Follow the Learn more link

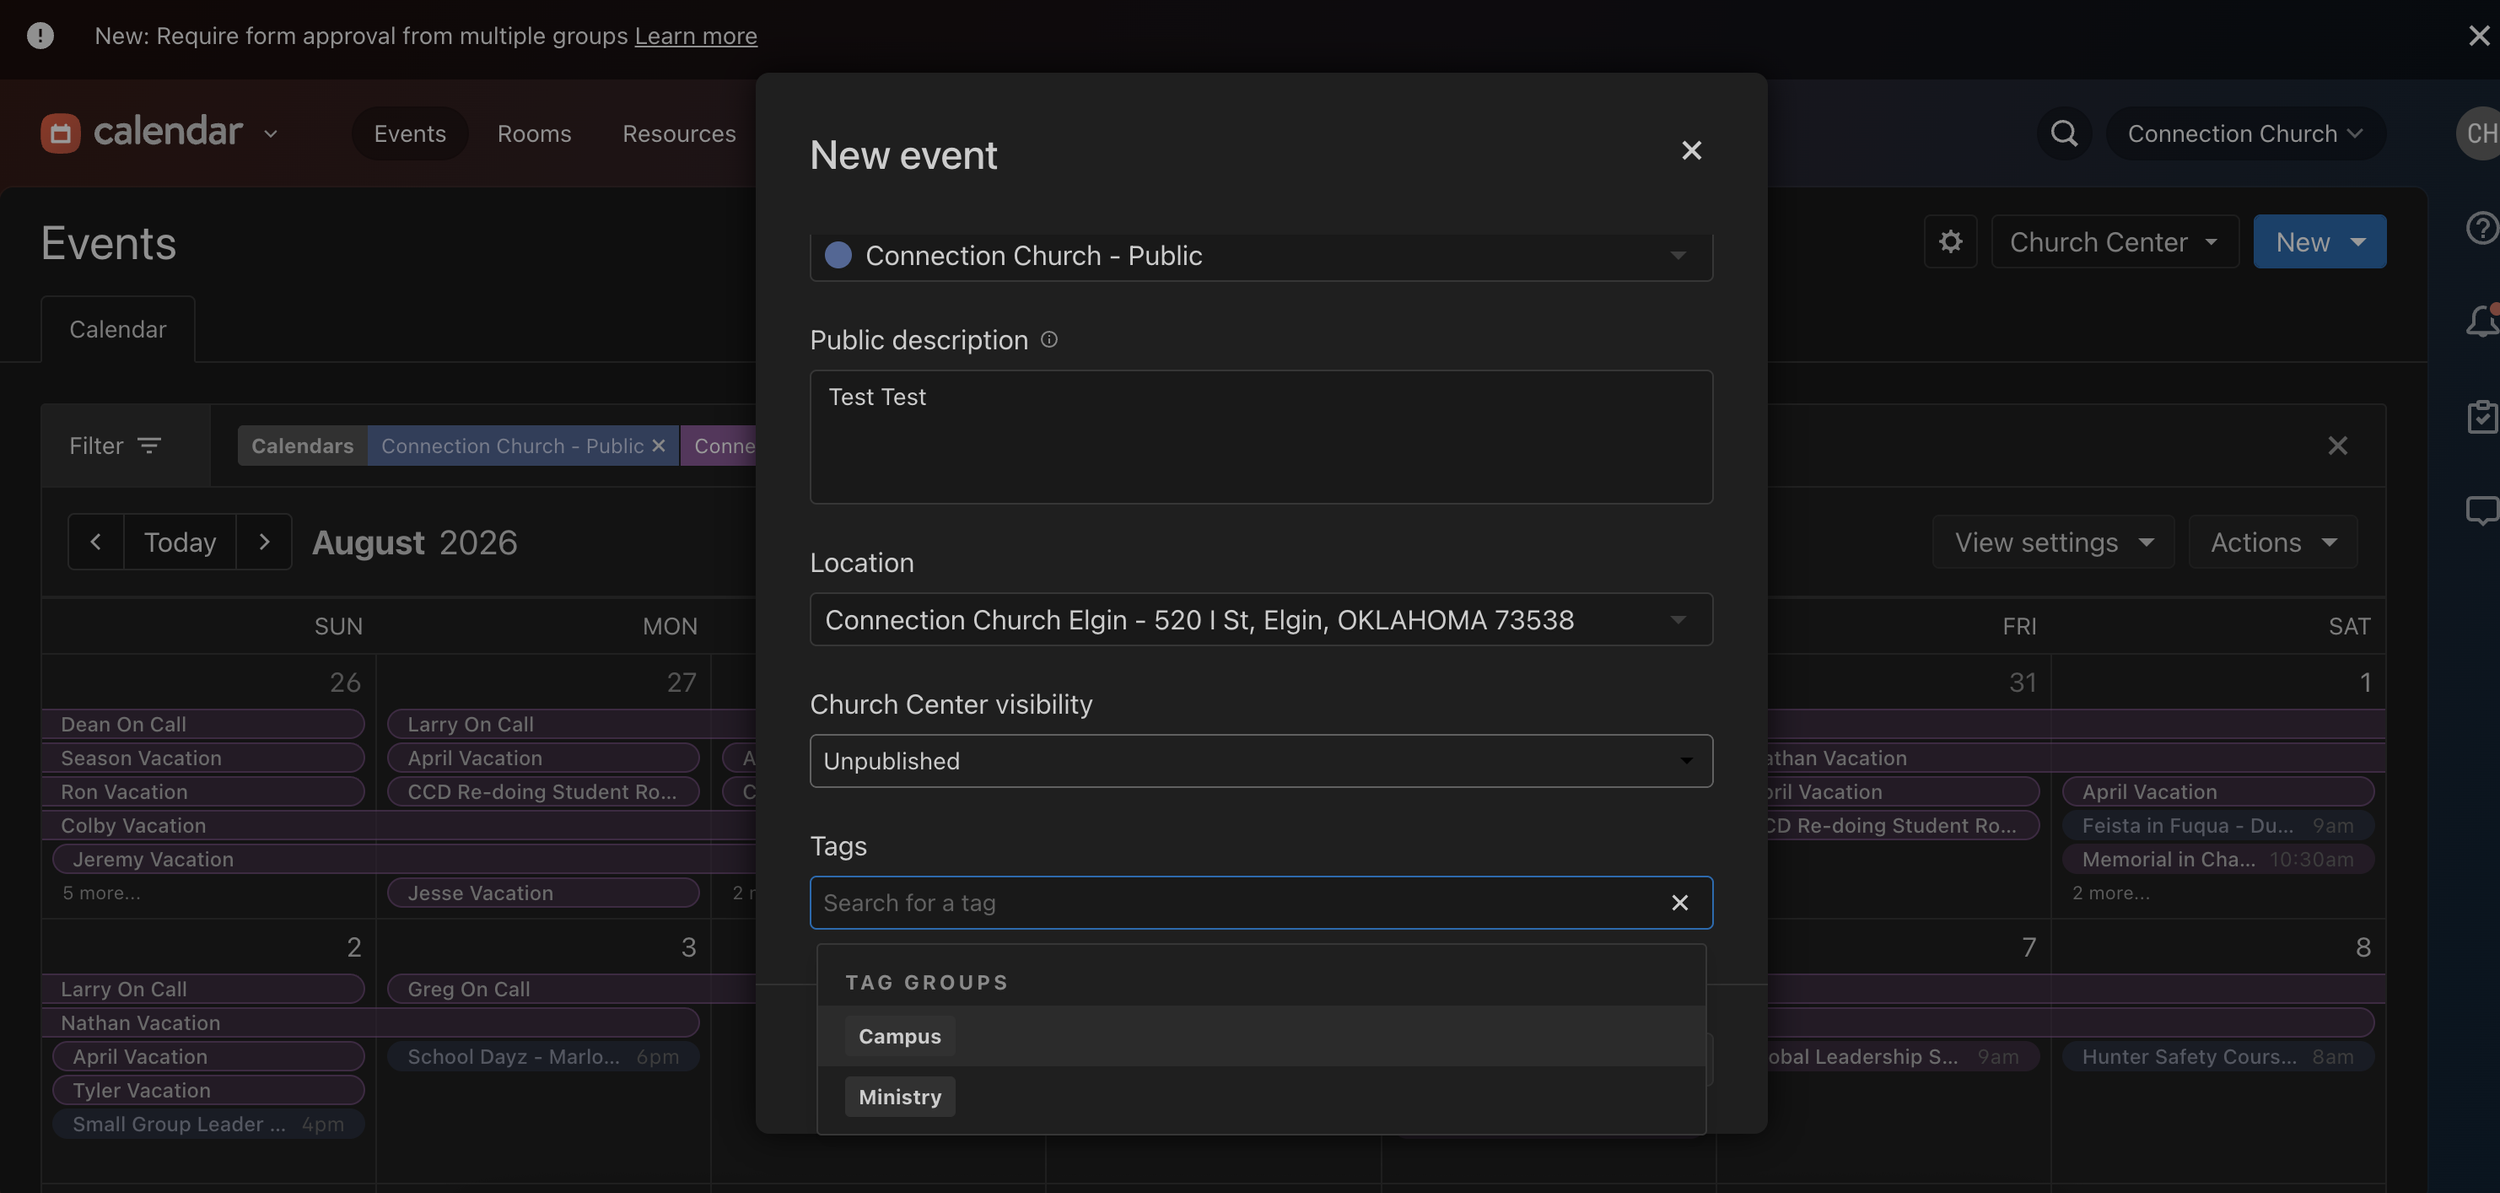(696, 36)
